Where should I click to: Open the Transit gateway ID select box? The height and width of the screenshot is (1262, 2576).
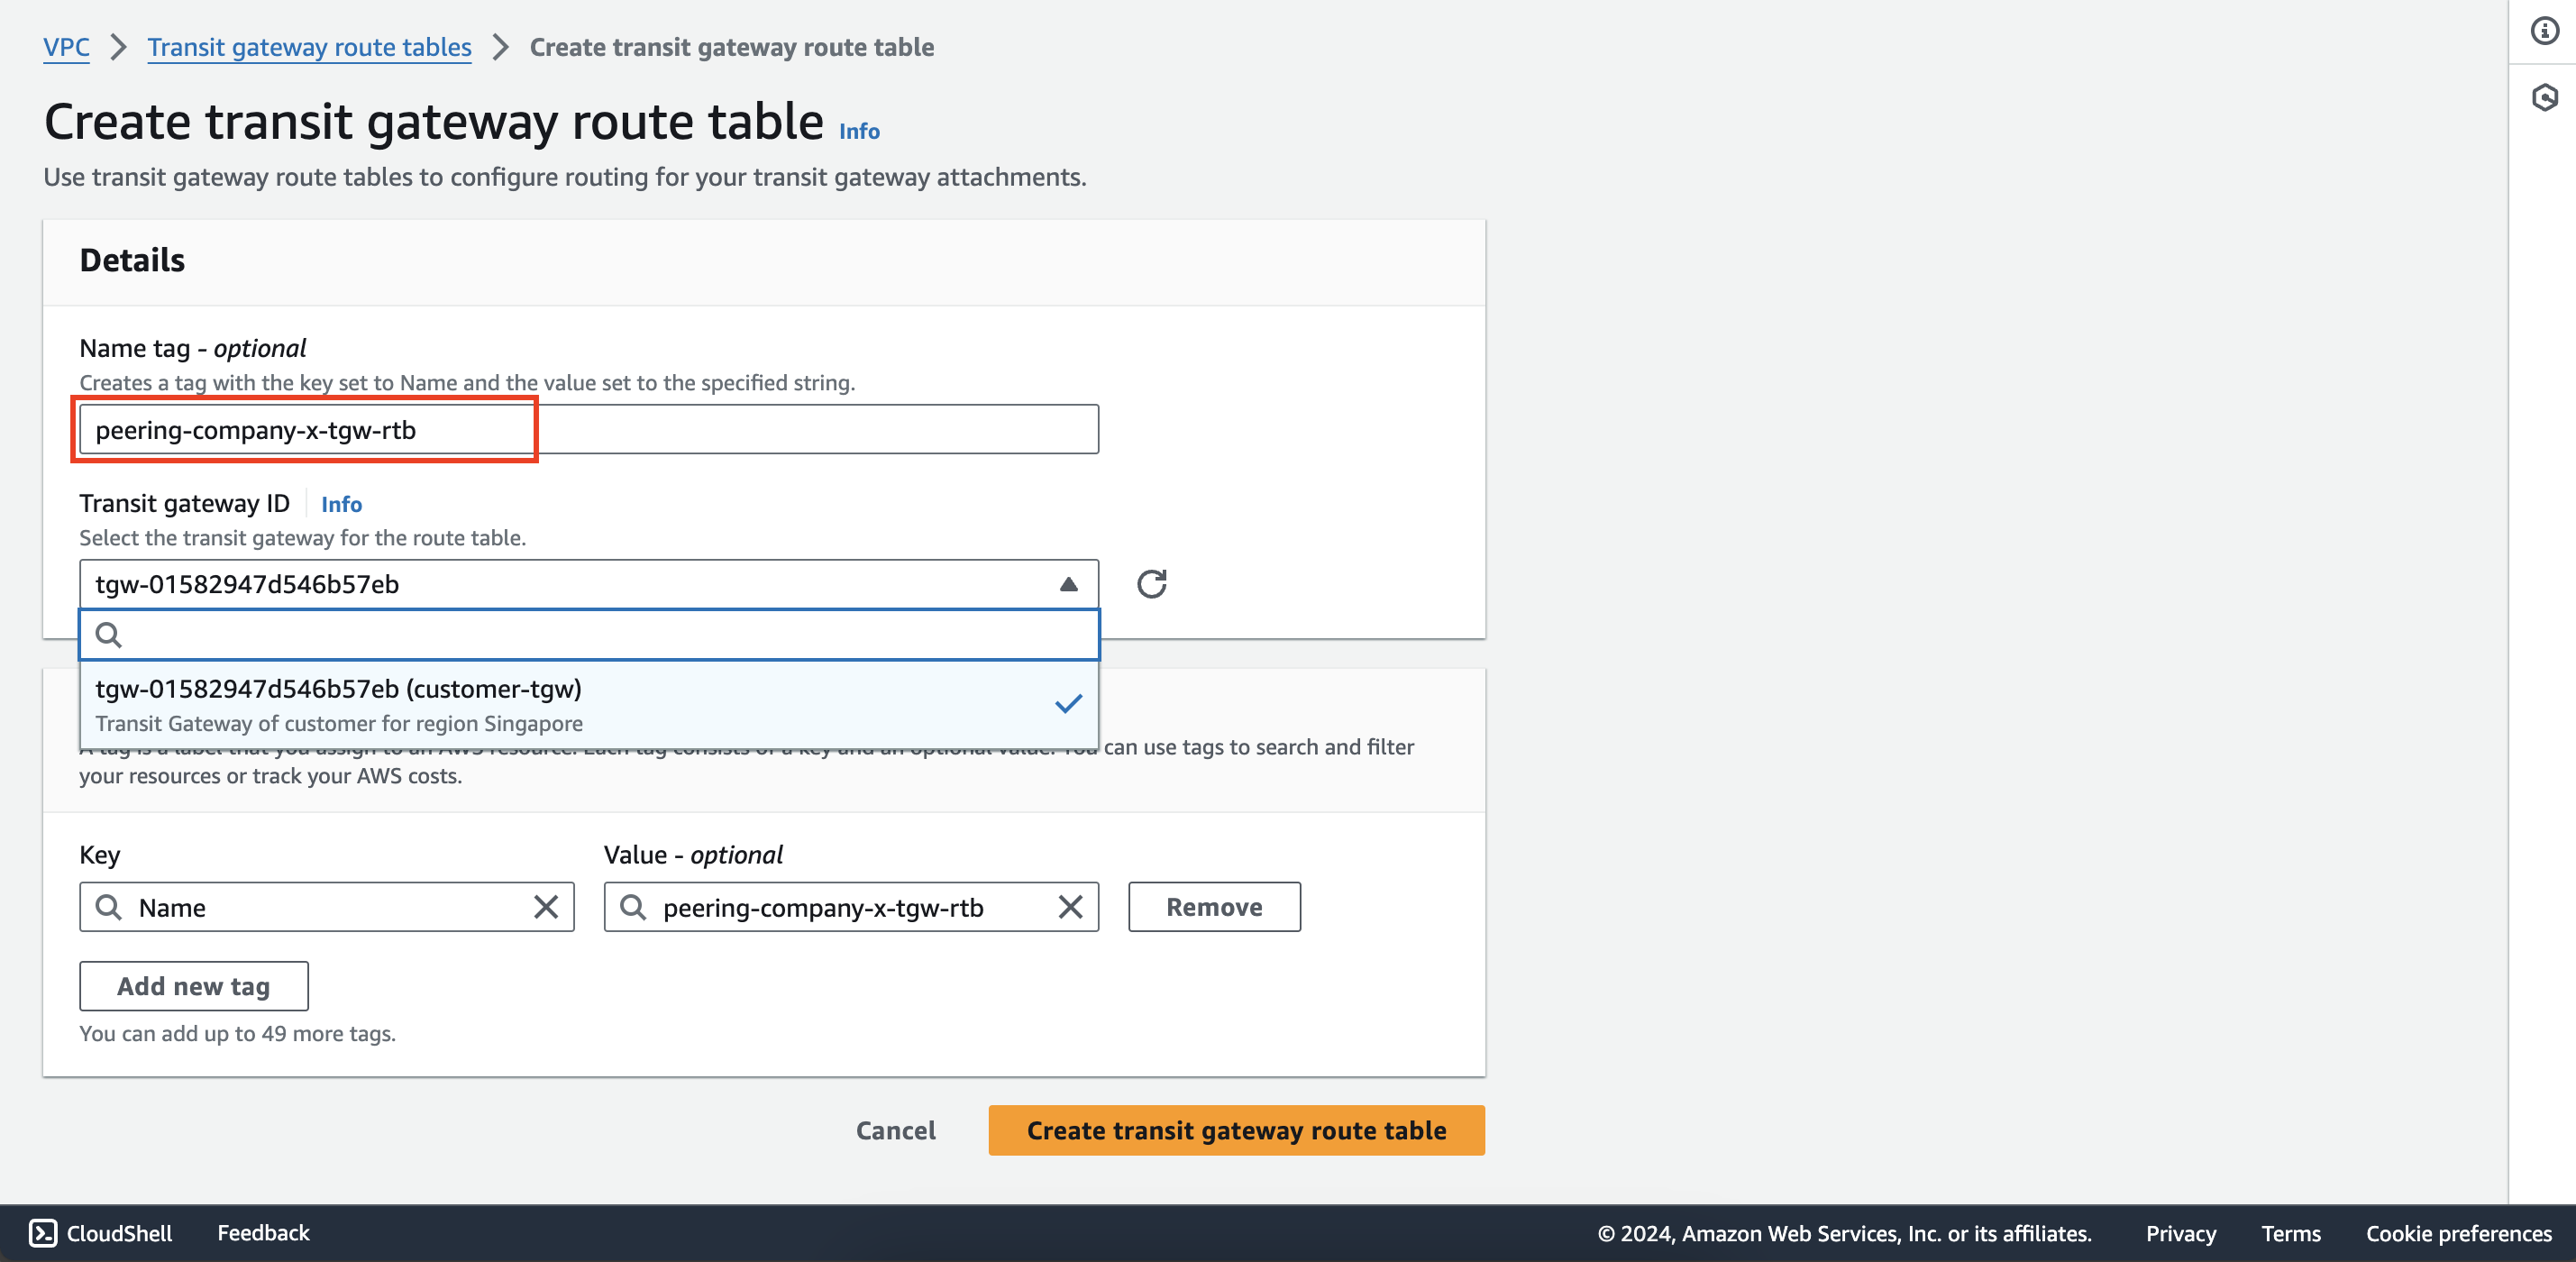(589, 584)
